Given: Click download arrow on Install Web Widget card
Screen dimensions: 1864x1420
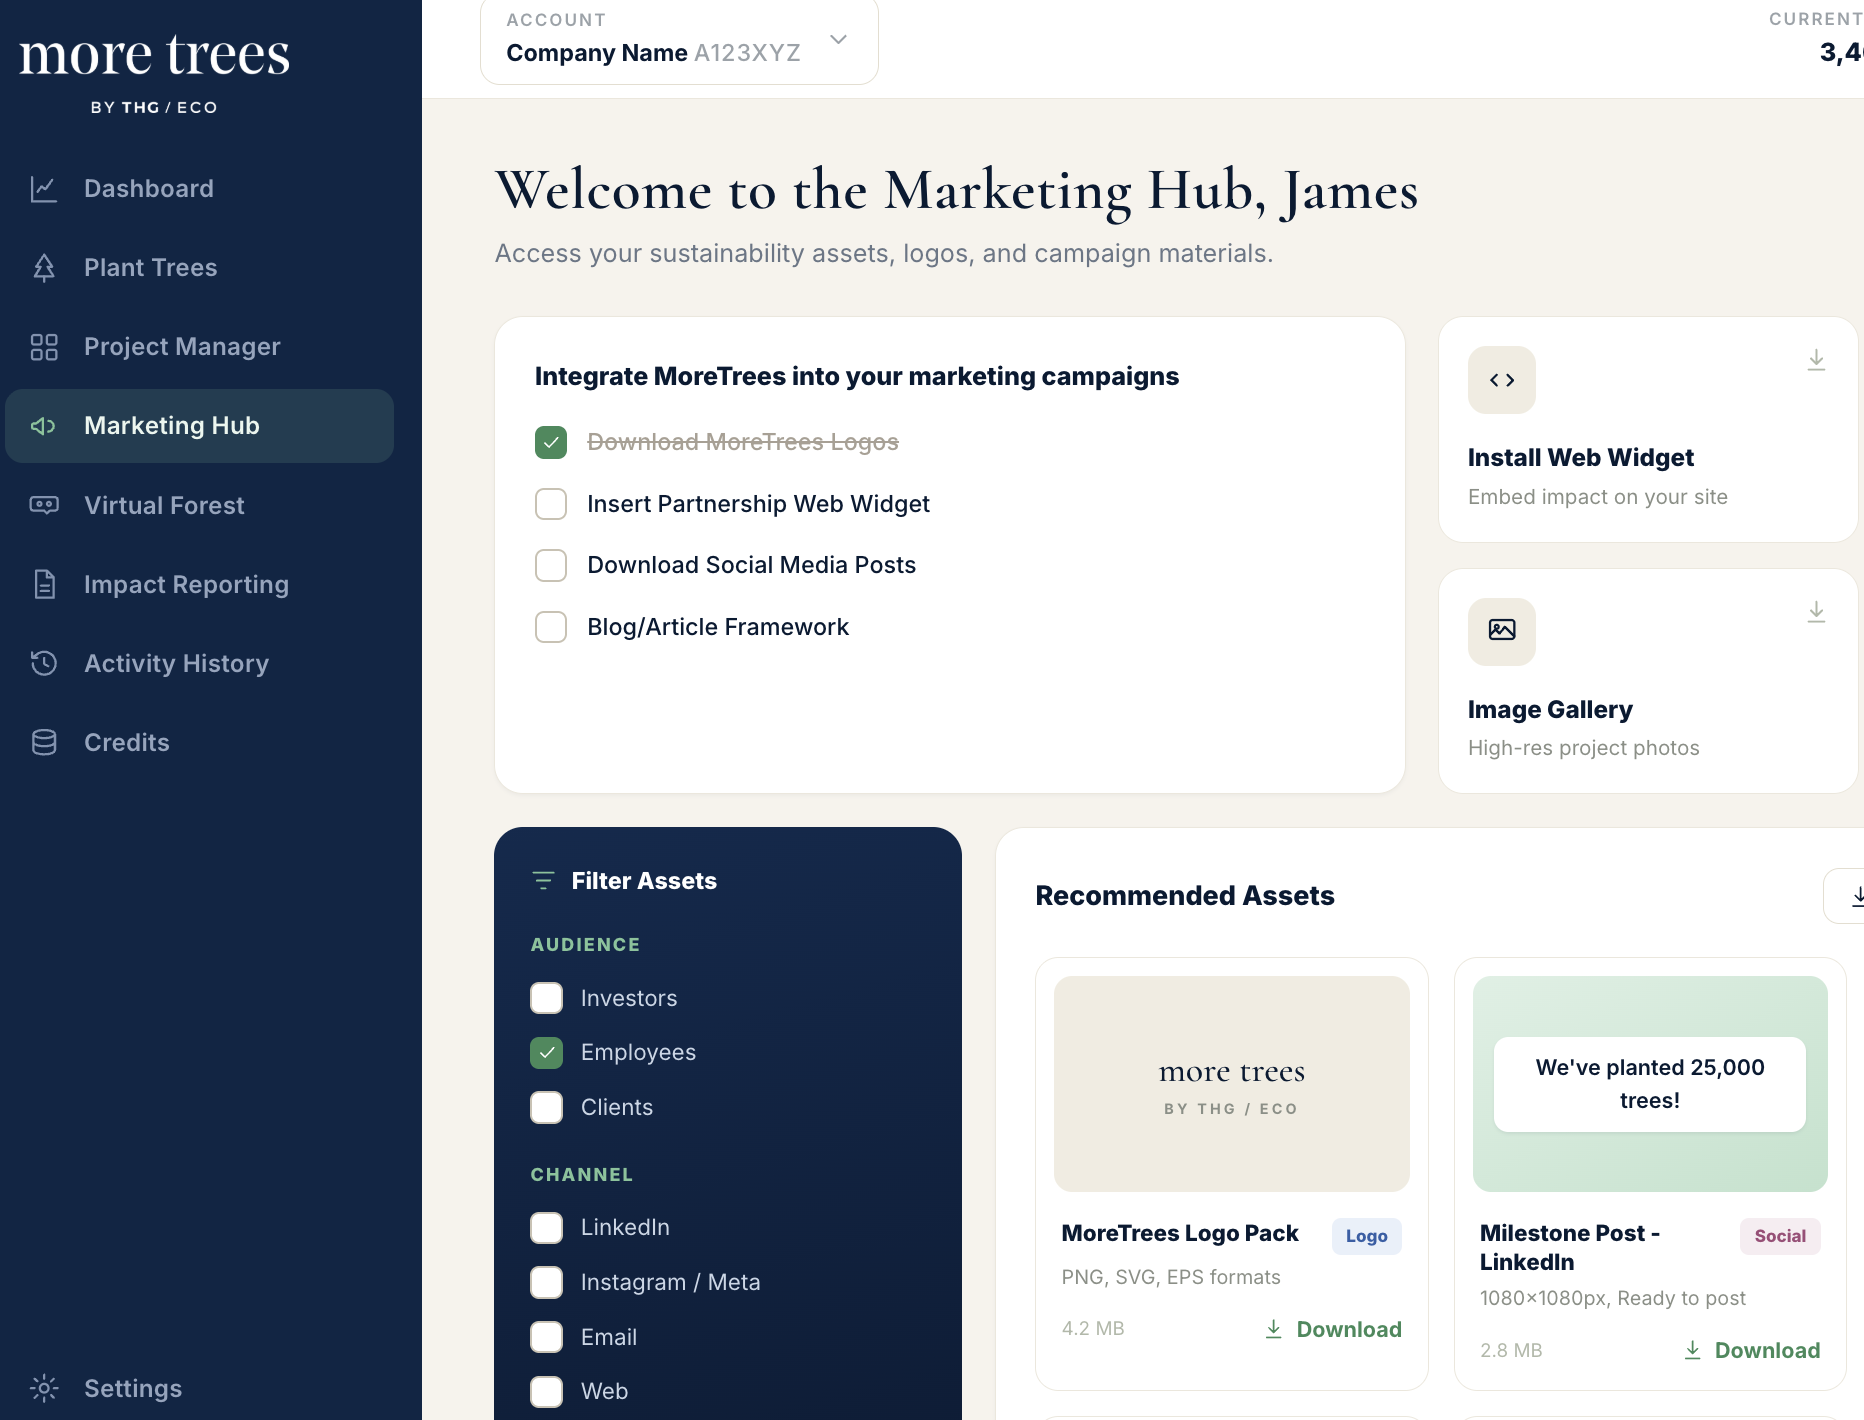Looking at the screenshot, I should tap(1817, 360).
